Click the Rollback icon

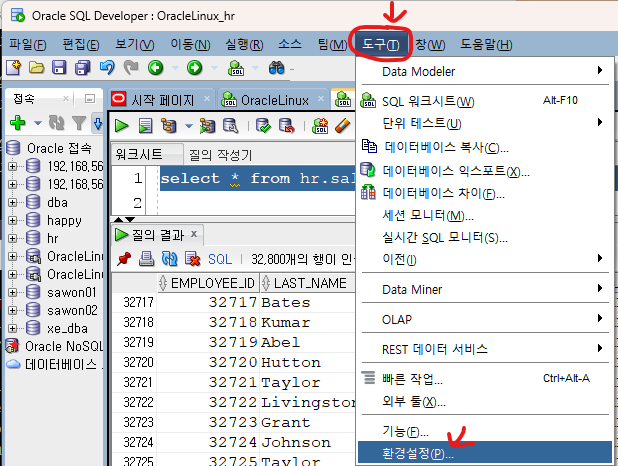coord(287,126)
